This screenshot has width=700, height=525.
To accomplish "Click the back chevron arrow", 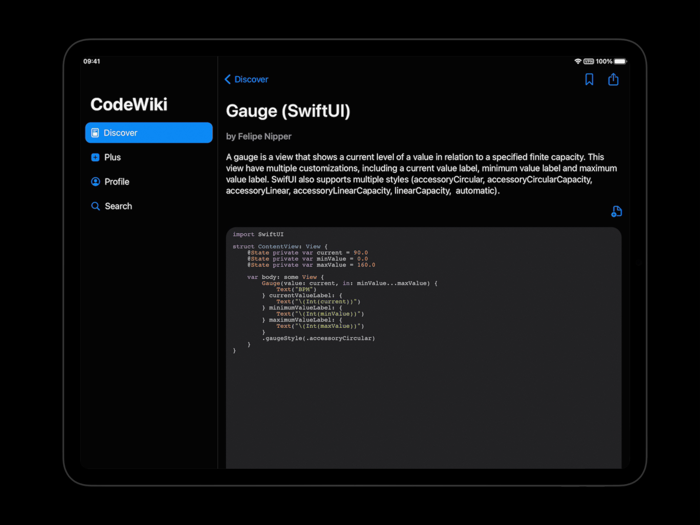I will click(228, 79).
